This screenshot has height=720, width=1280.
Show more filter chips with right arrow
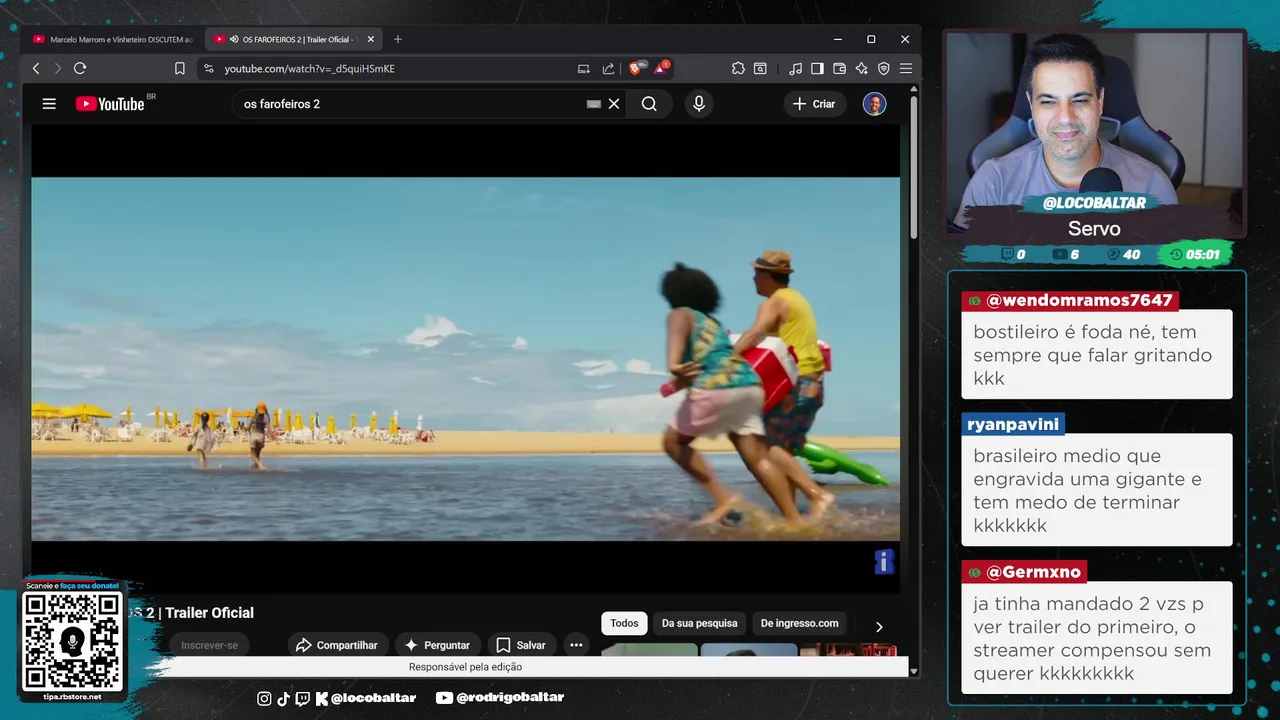point(879,627)
